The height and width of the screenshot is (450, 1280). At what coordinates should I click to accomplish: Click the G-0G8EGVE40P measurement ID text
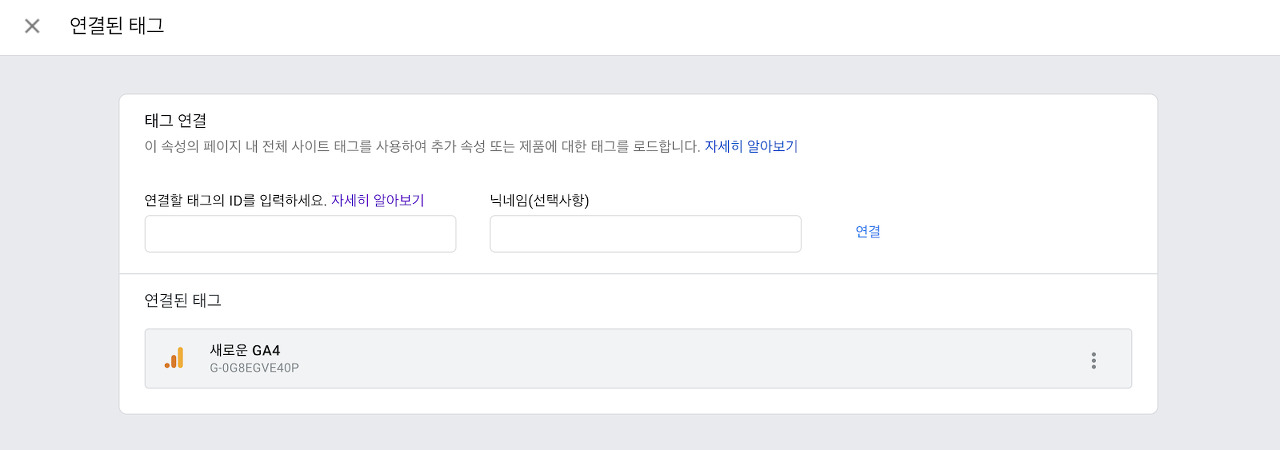(254, 368)
